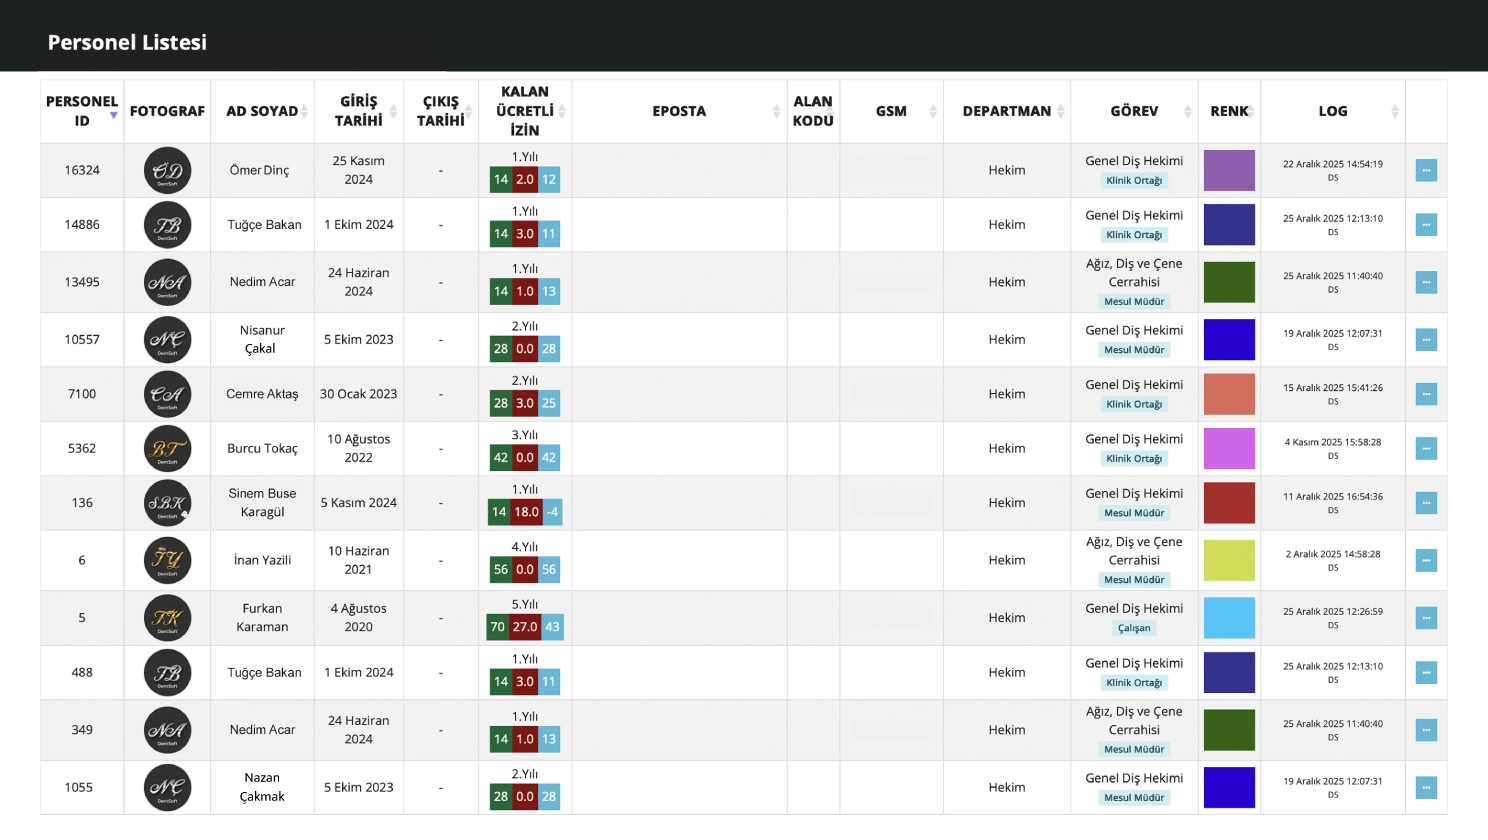
Task: Click the options icon for Nazan Çakmak
Action: (x=1426, y=788)
